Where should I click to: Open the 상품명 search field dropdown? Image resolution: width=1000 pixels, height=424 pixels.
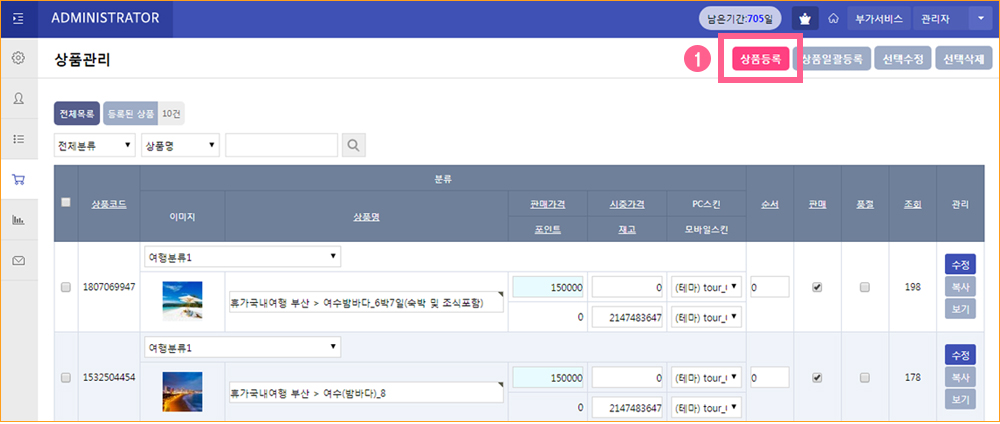[180, 145]
